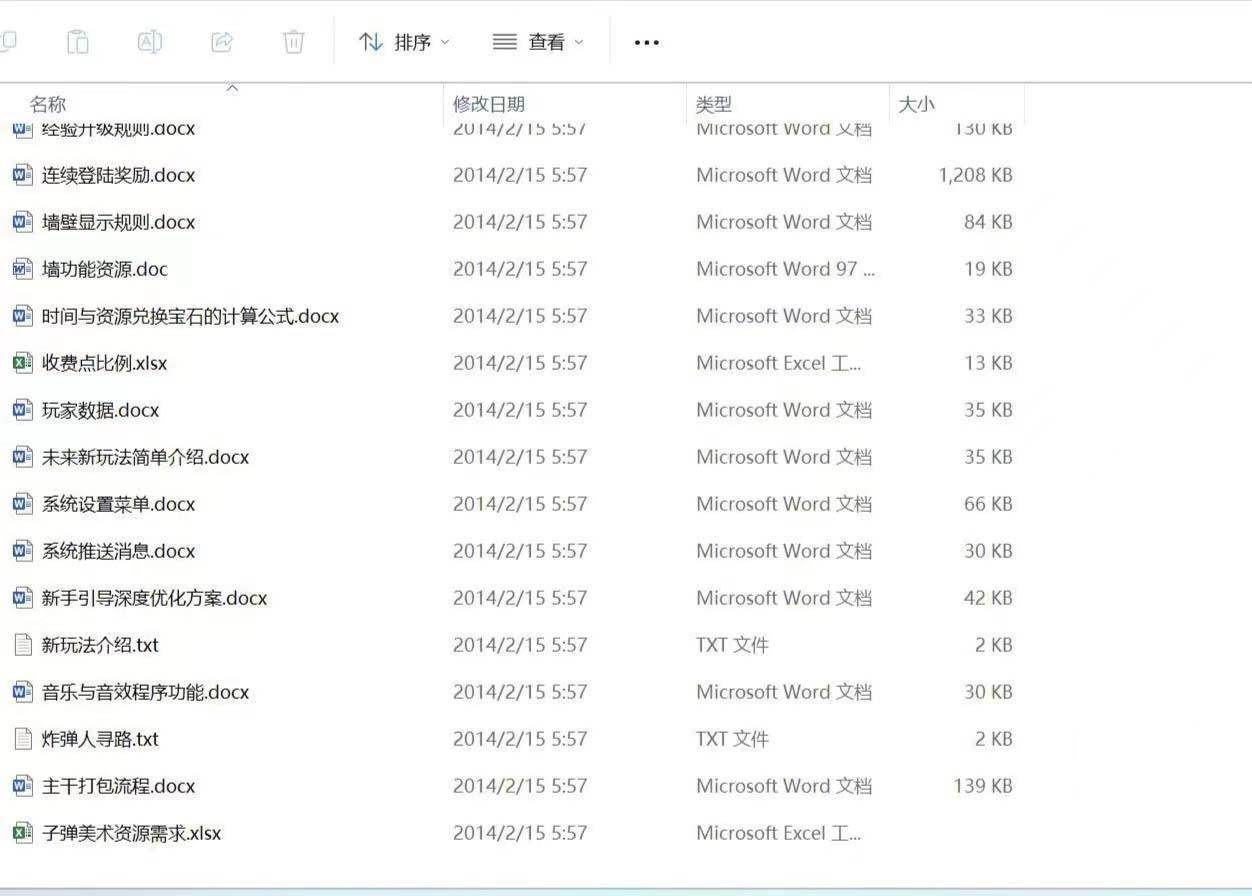Click Excel icon of 子弹美术资源需求.xlsx
The height and width of the screenshot is (896, 1252).
23,833
